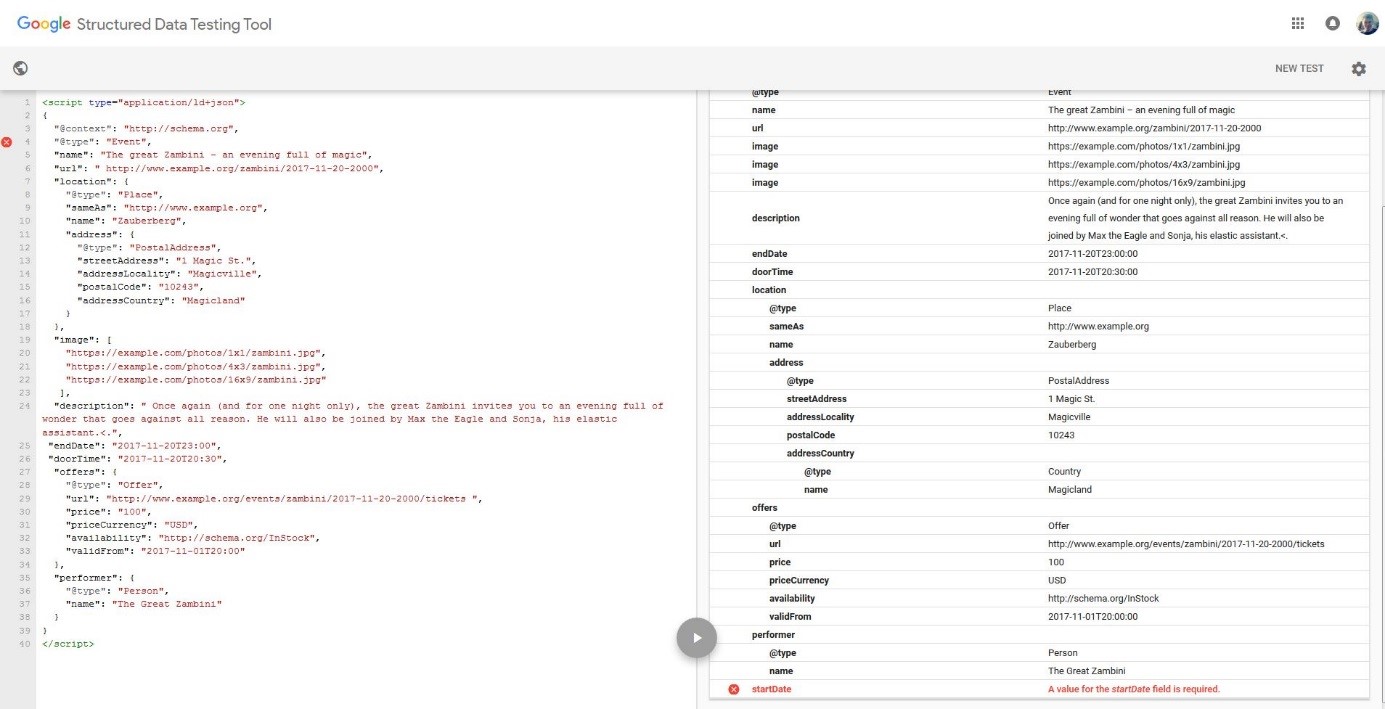The height and width of the screenshot is (709, 1385).
Task: Click the "streetAddress" label in results
Action: click(x=817, y=399)
